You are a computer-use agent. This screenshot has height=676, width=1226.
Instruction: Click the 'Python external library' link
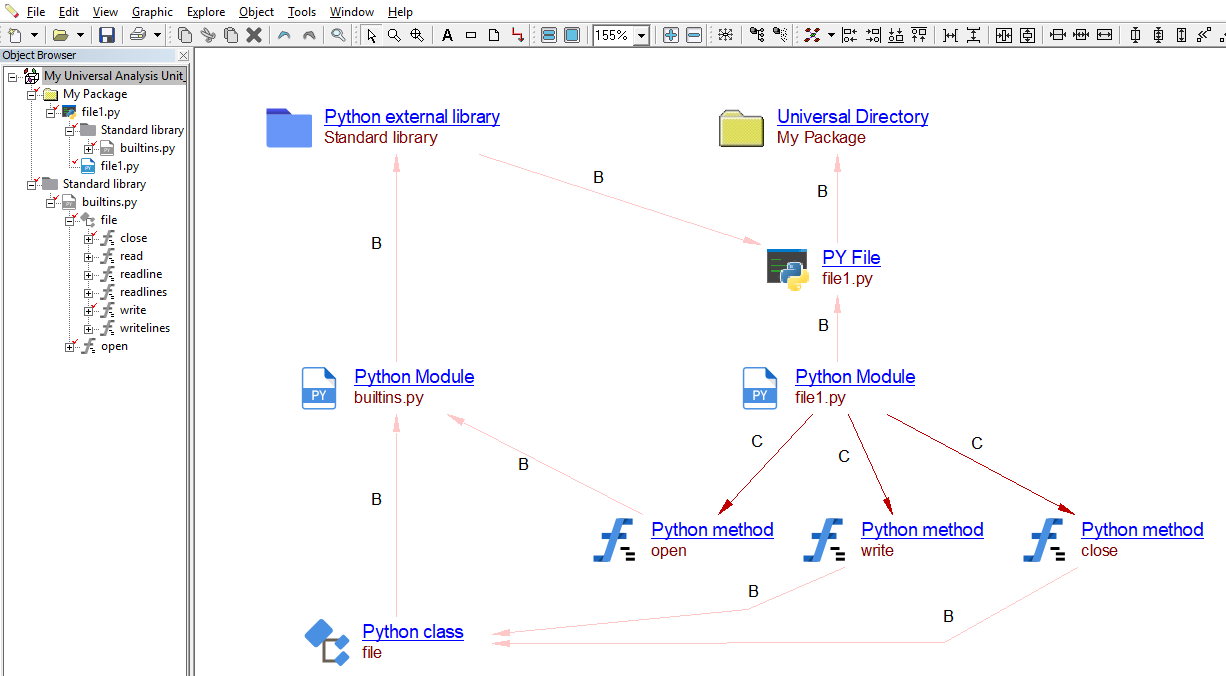(412, 117)
